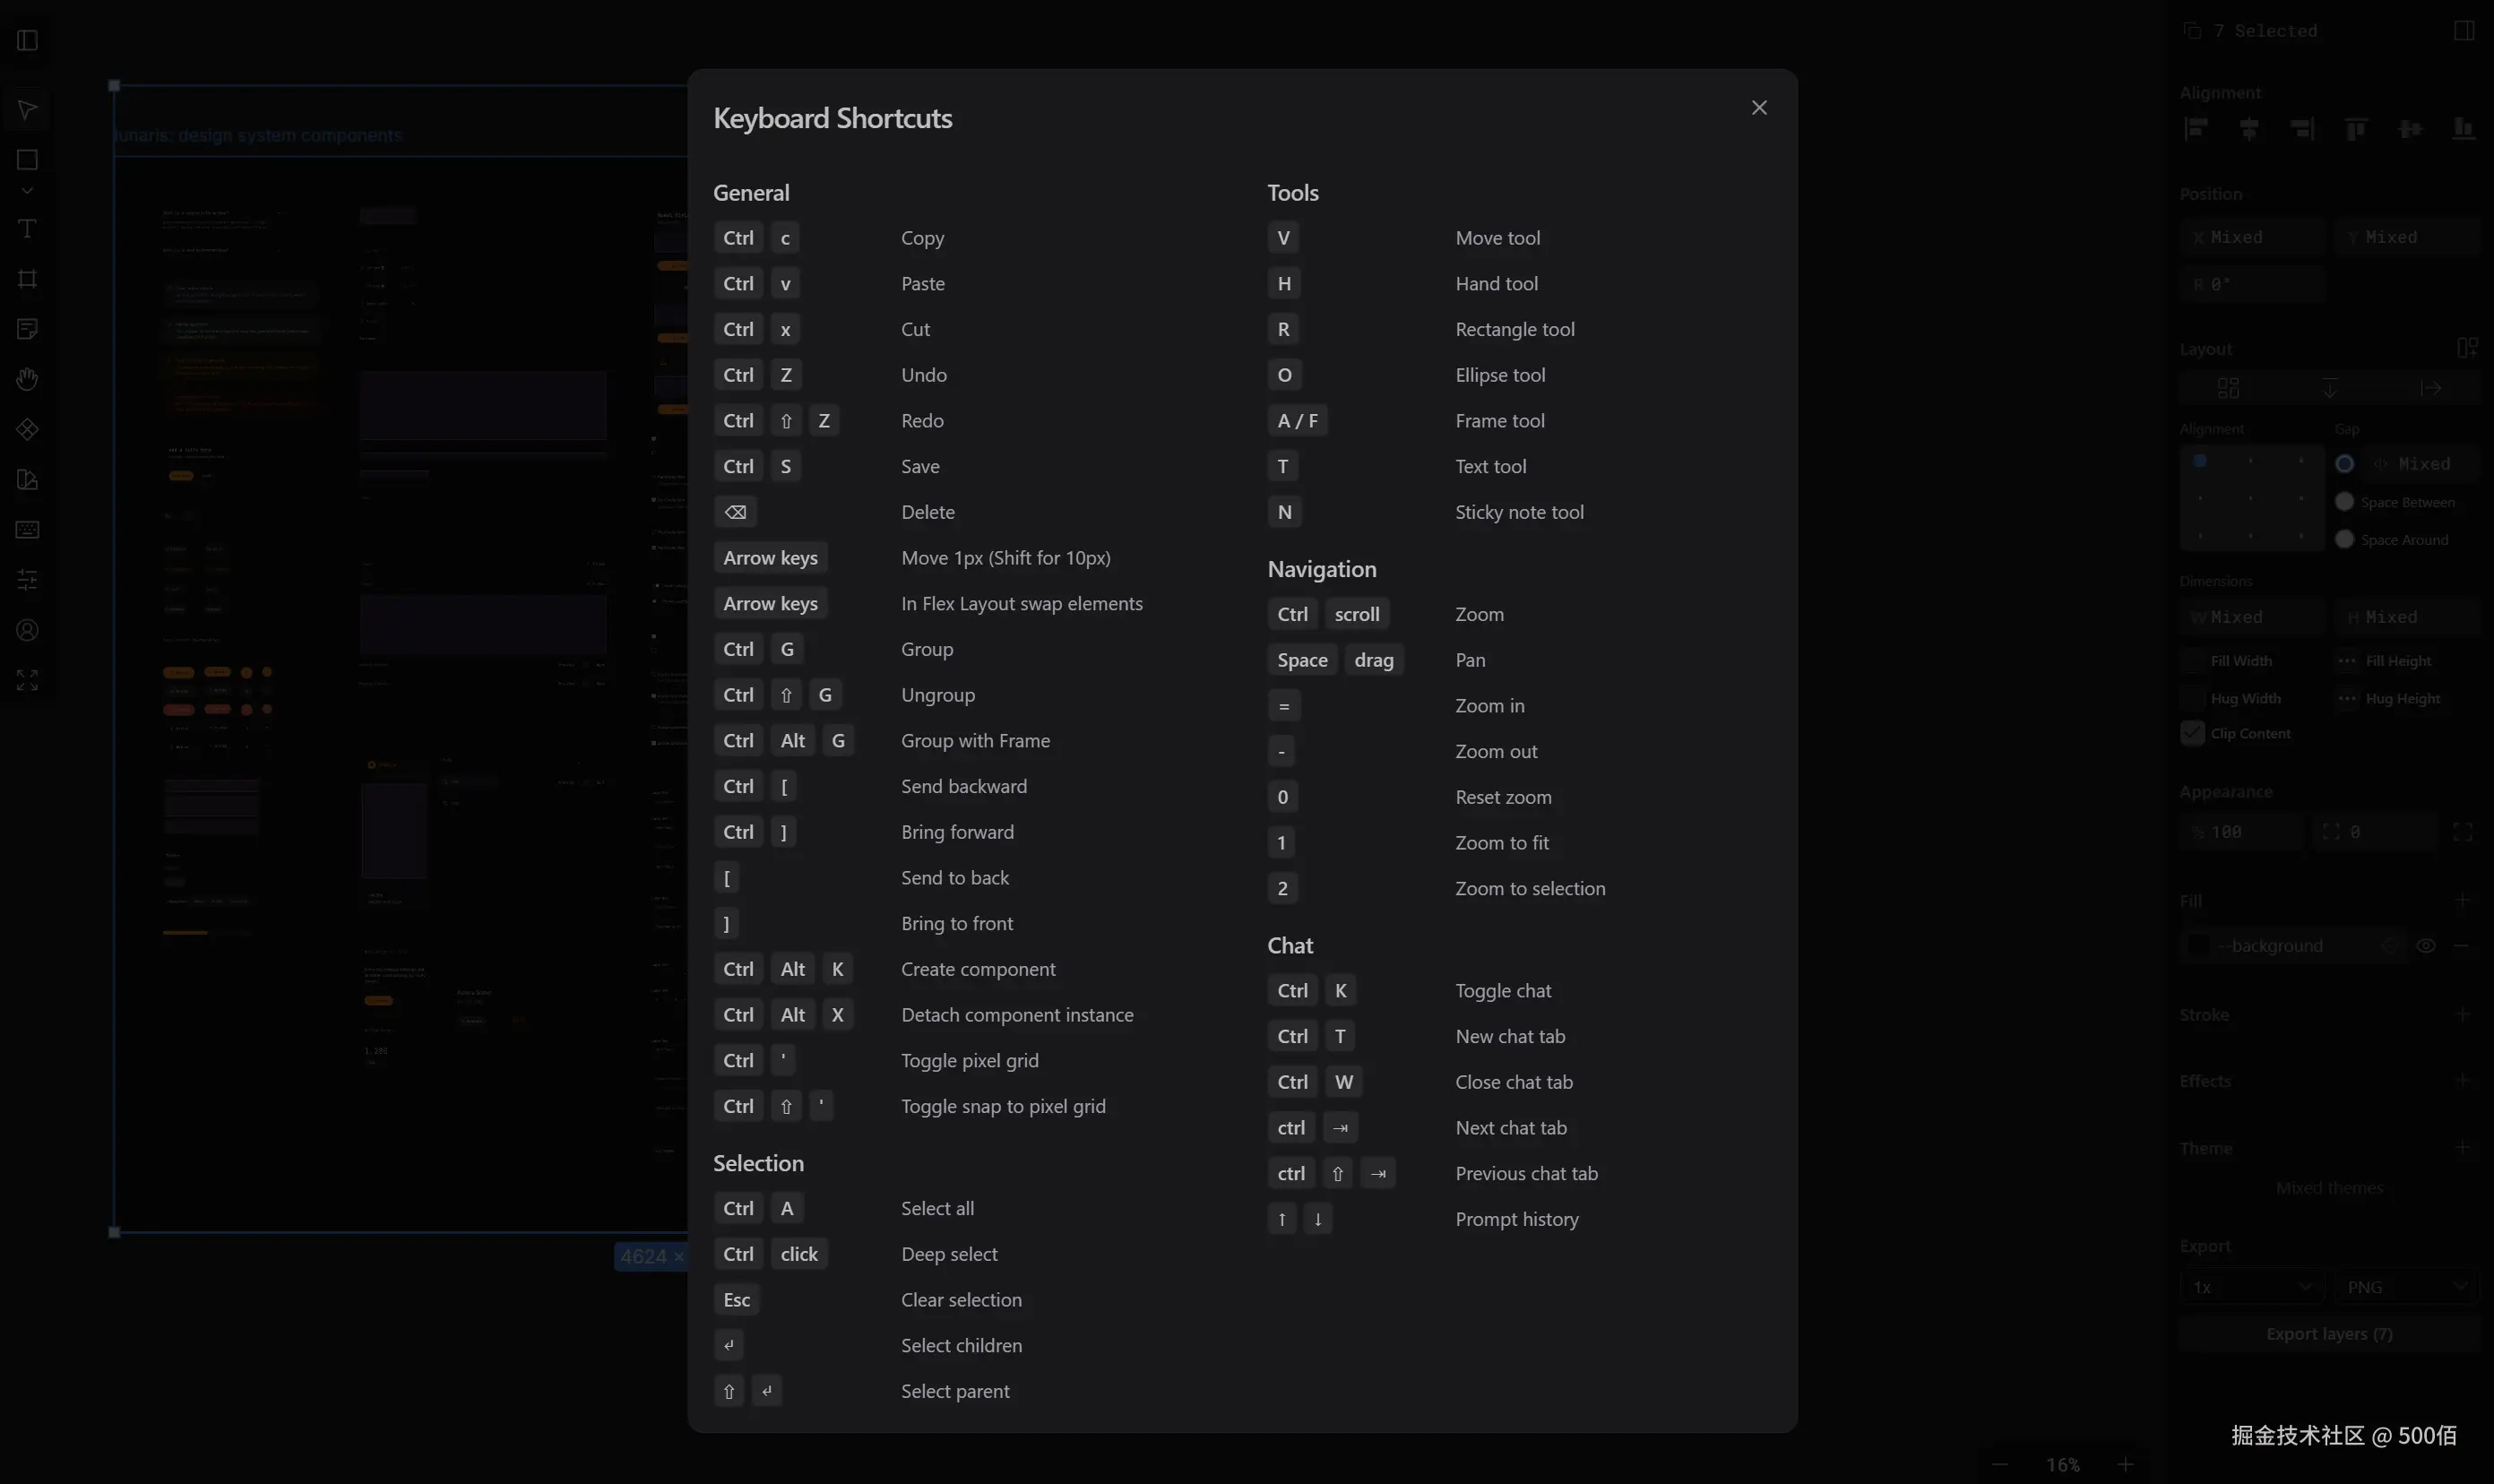Open keyboard shortcuts via keyboard icon
Viewport: 2494px width, 1484px height.
click(x=27, y=529)
